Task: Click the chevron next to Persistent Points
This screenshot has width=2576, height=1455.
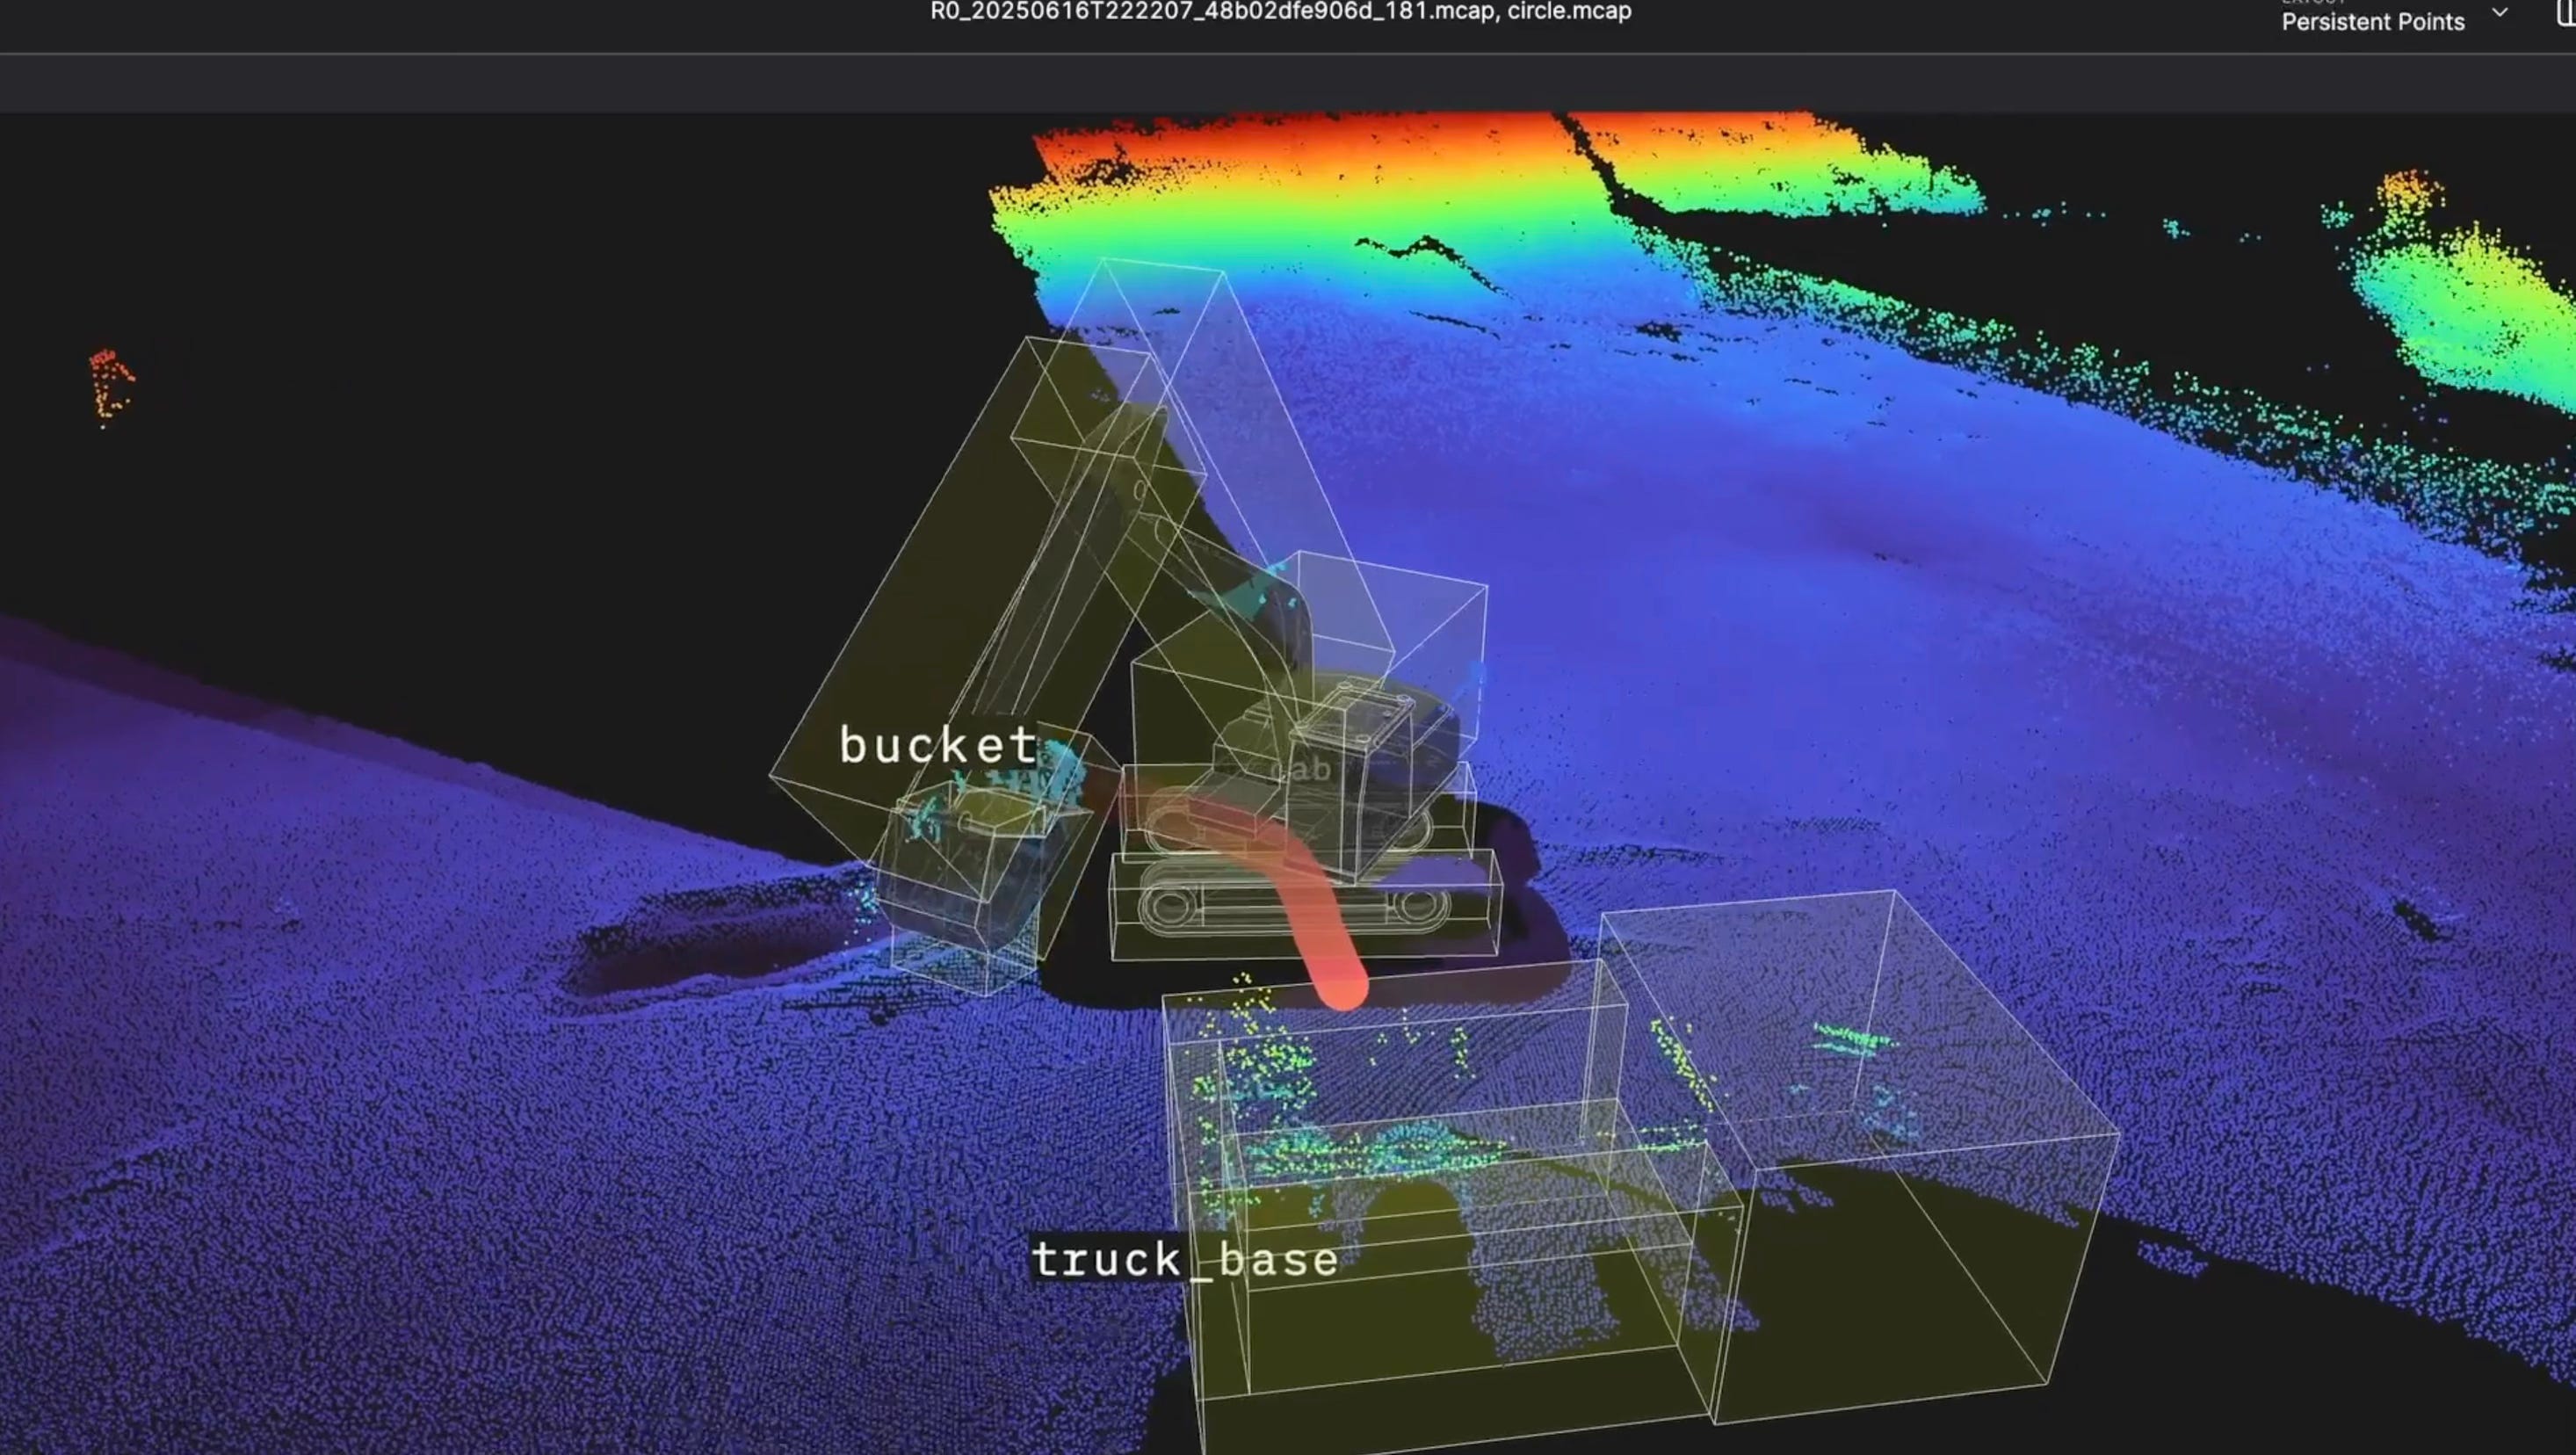Action: point(2499,13)
